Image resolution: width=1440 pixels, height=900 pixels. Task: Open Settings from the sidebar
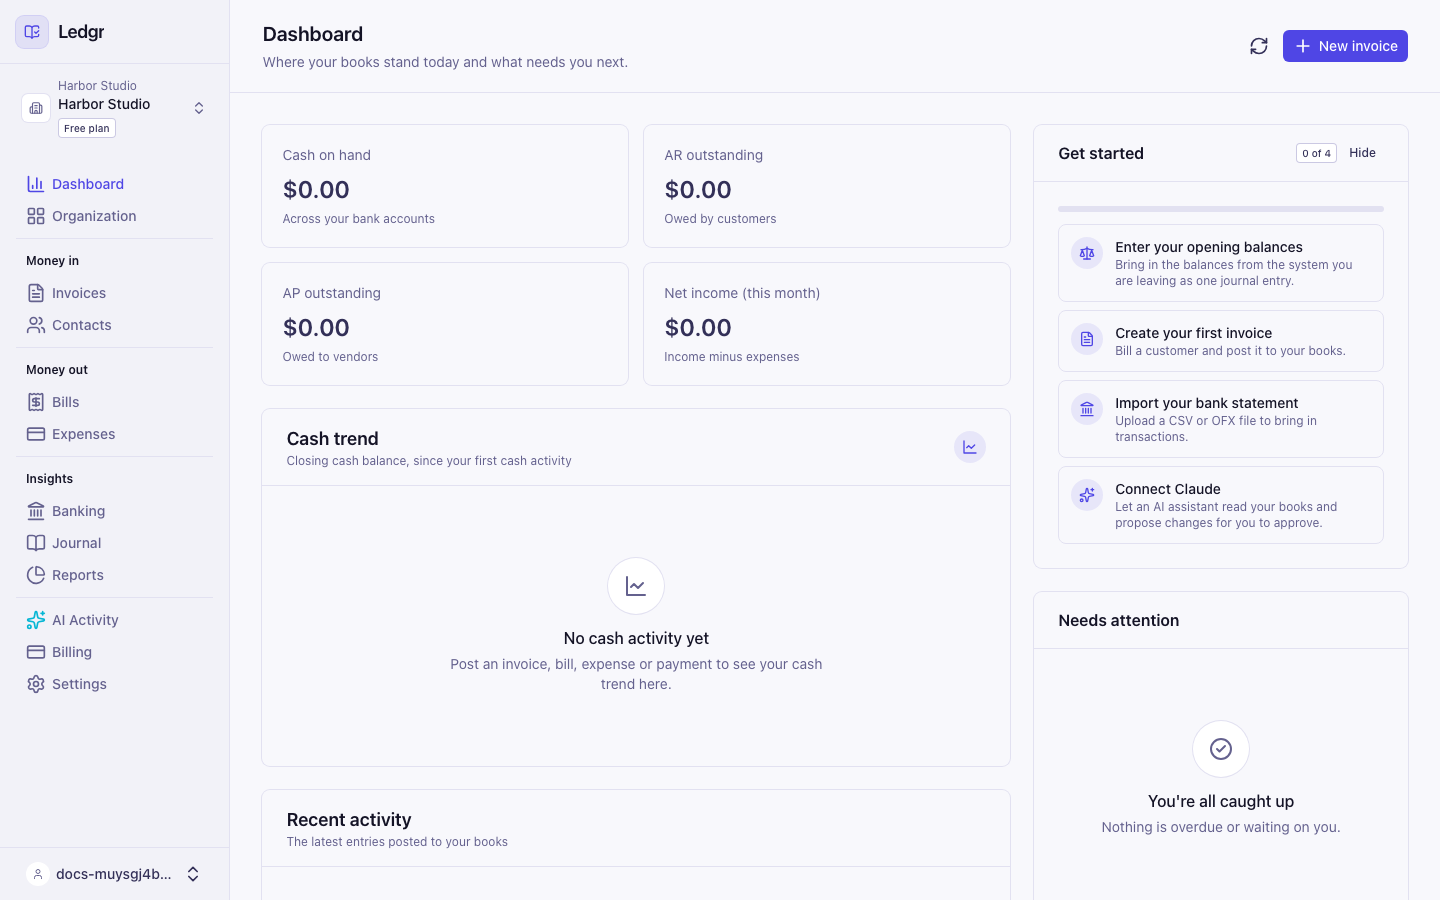[114, 684]
